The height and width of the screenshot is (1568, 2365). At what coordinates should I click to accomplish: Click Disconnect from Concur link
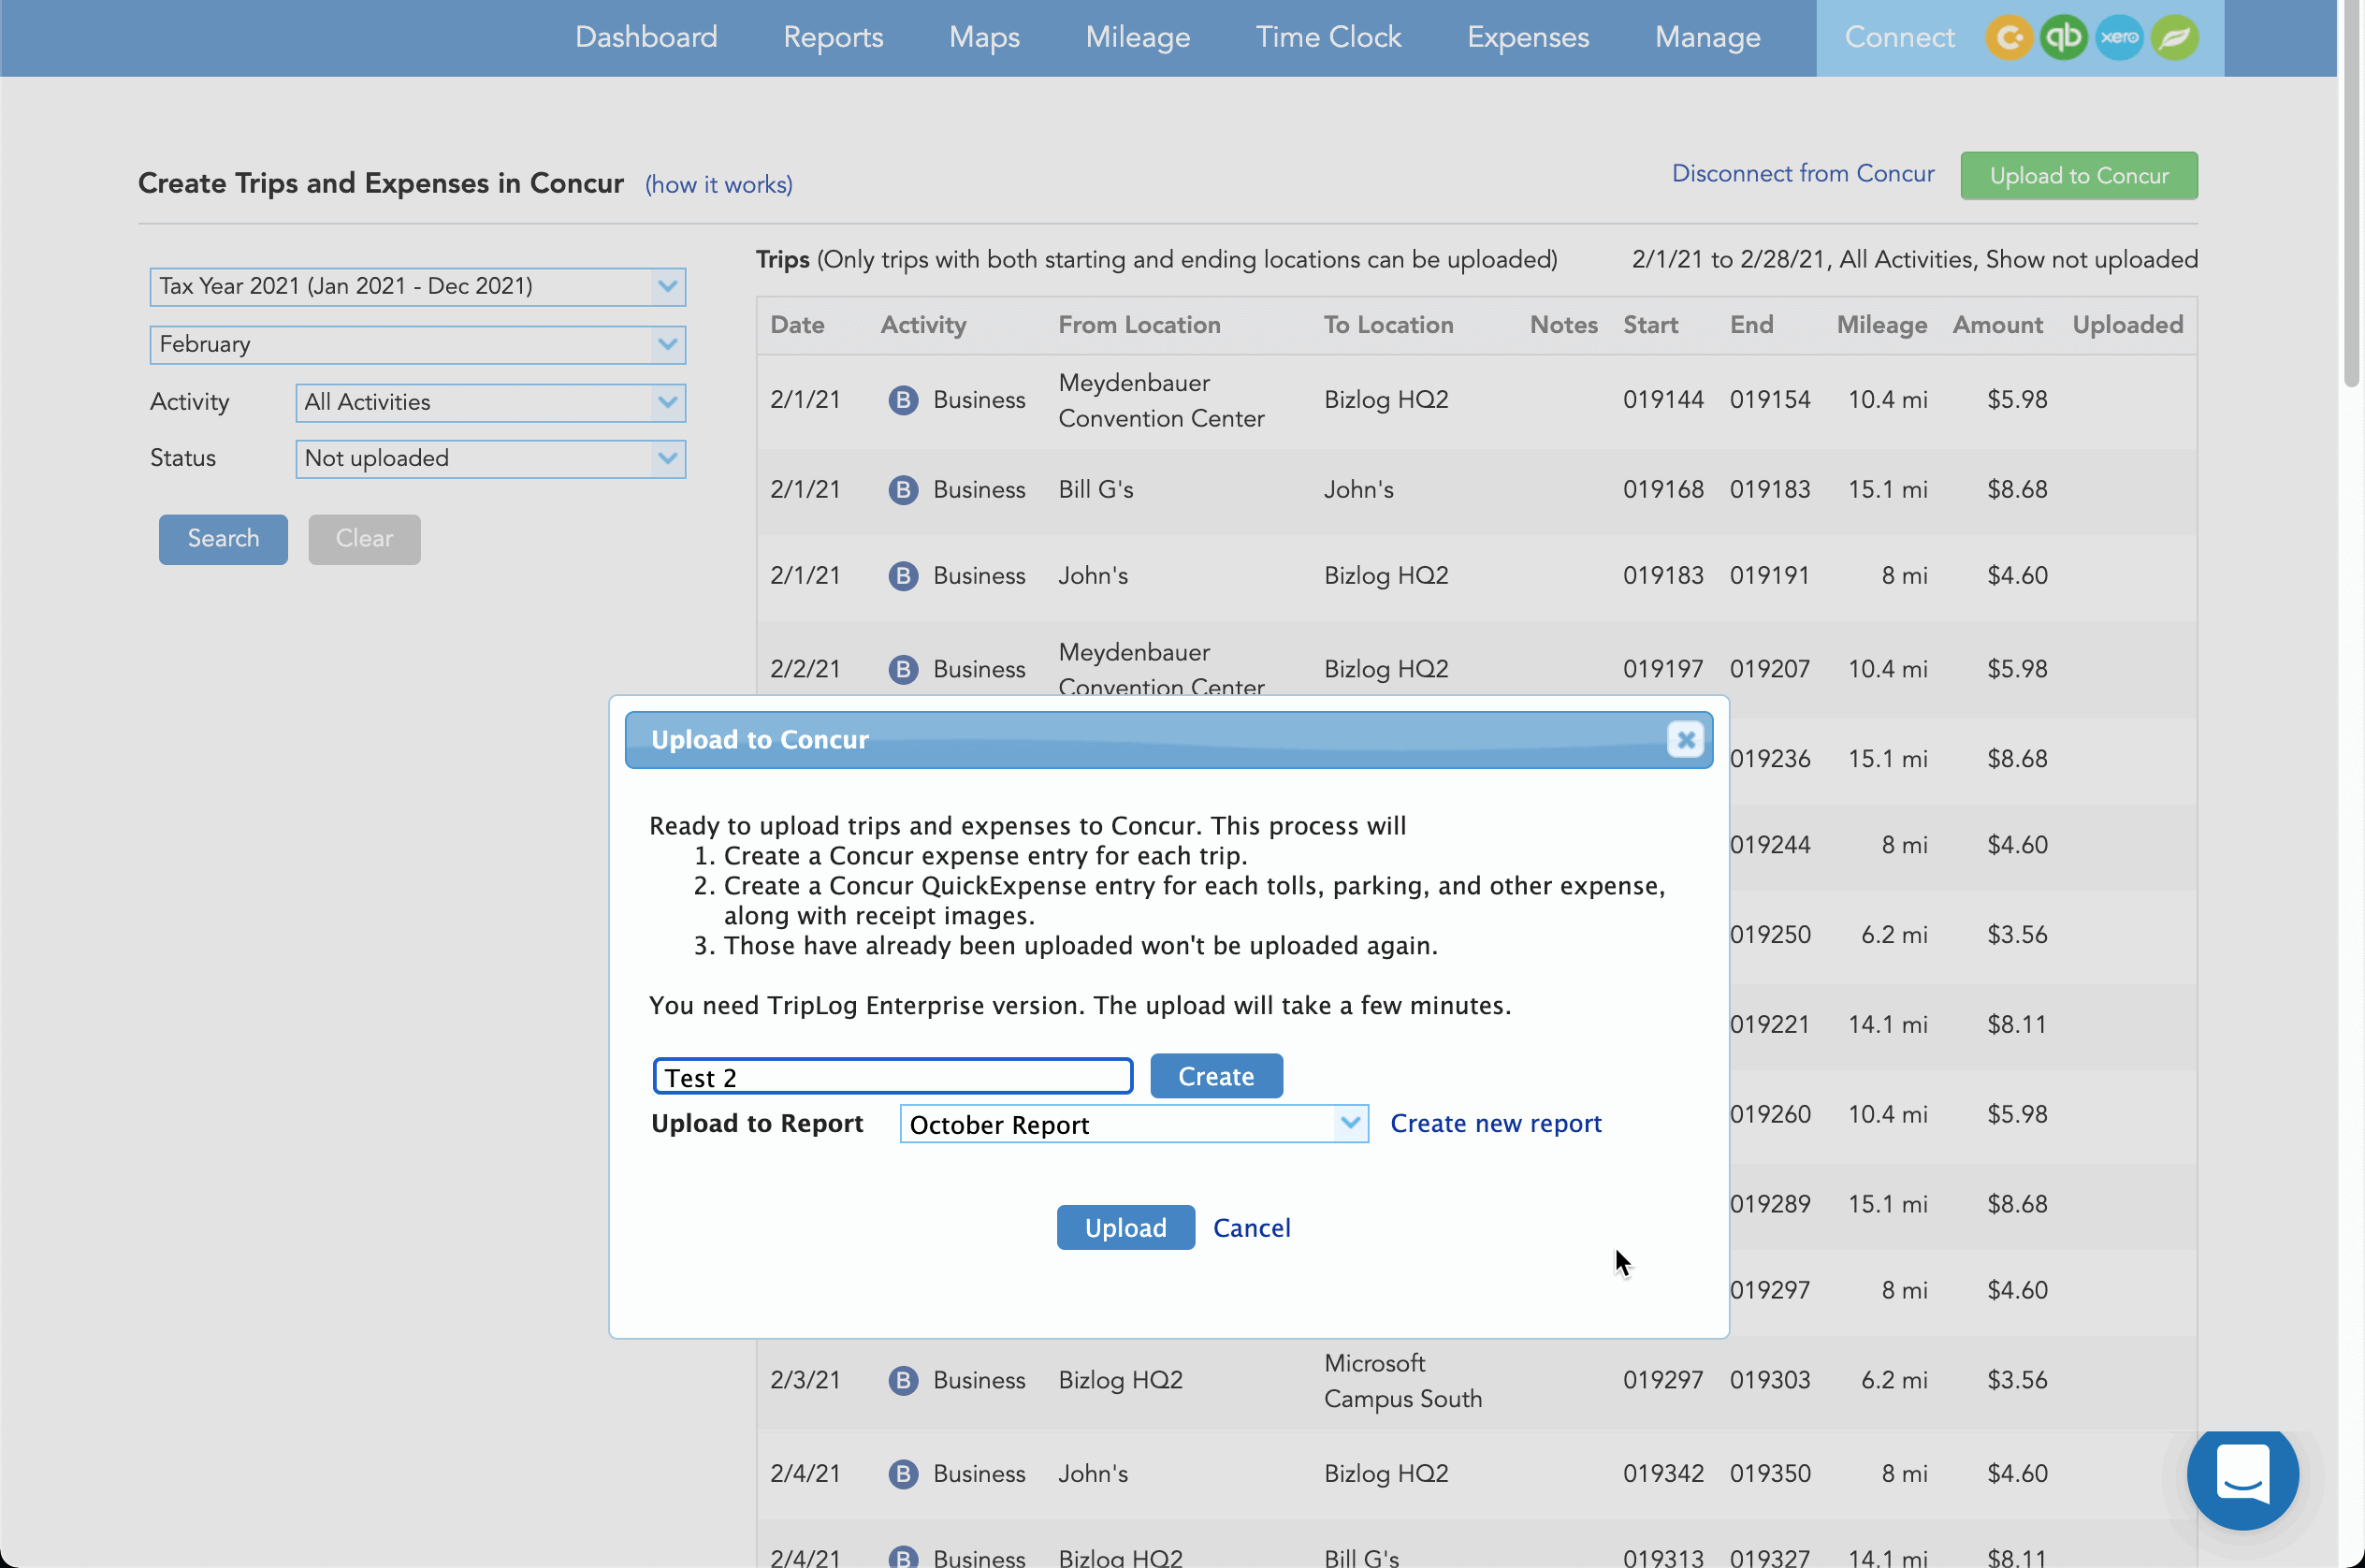[x=1803, y=174]
